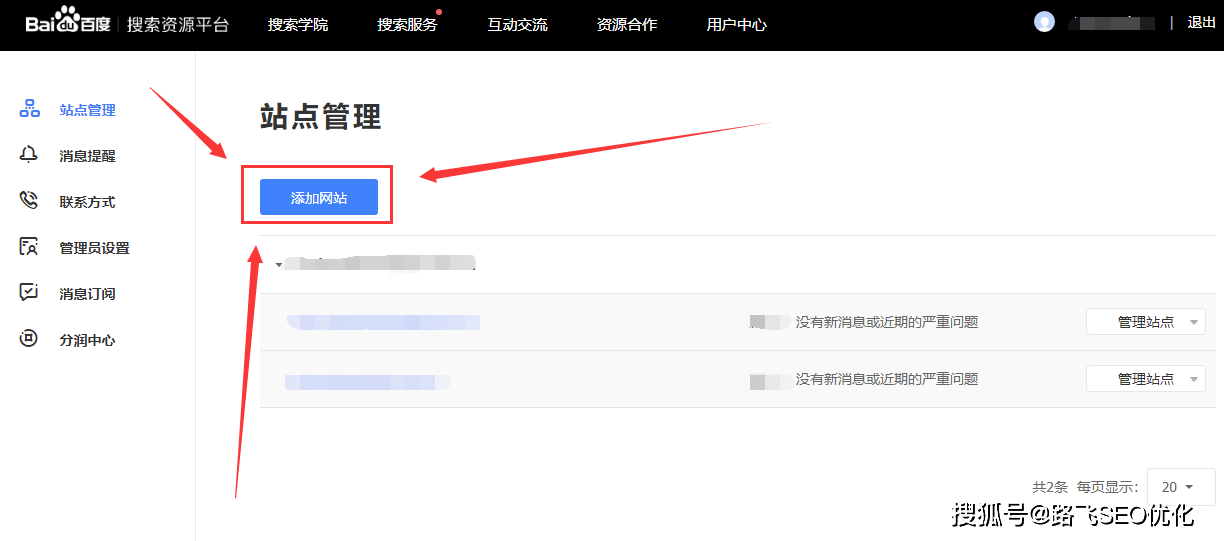Screen dimensions: 1224x541
Task: Click the 管理员设置 sidebar icon
Action: 29,247
